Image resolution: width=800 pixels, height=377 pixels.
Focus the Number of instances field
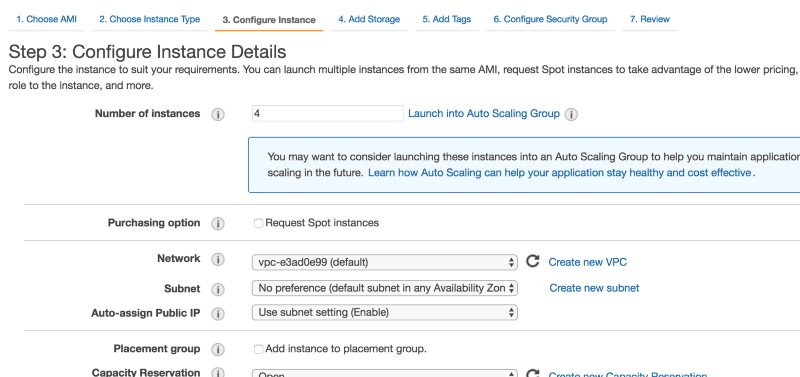click(328, 113)
